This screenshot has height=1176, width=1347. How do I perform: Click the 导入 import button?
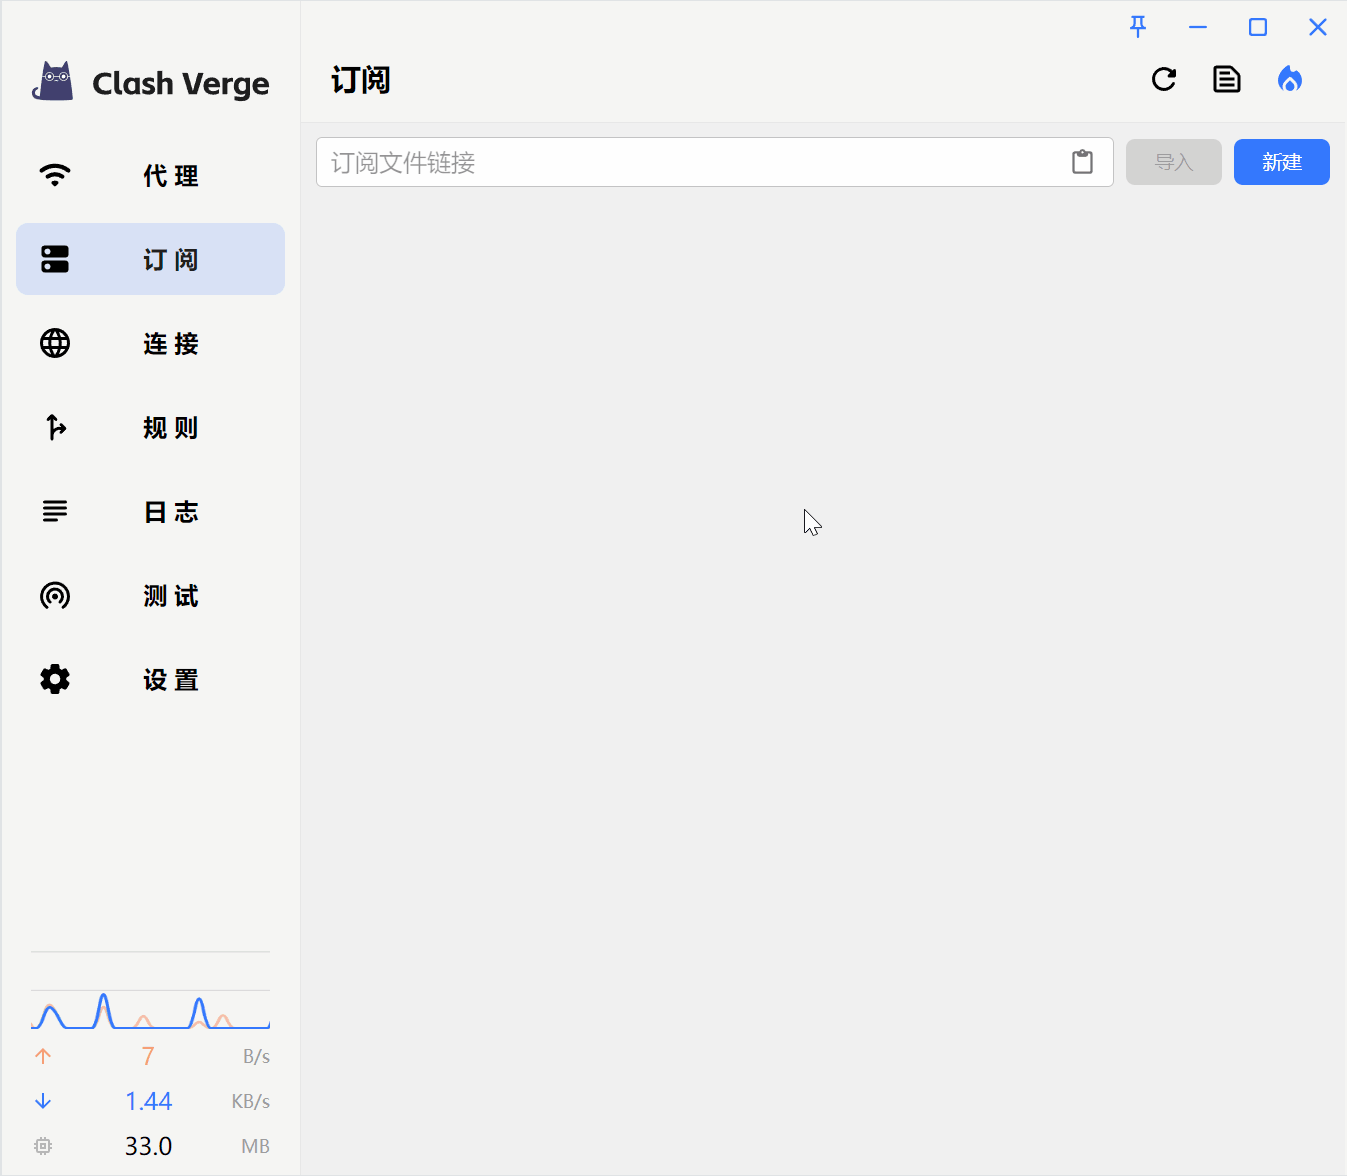(1173, 162)
